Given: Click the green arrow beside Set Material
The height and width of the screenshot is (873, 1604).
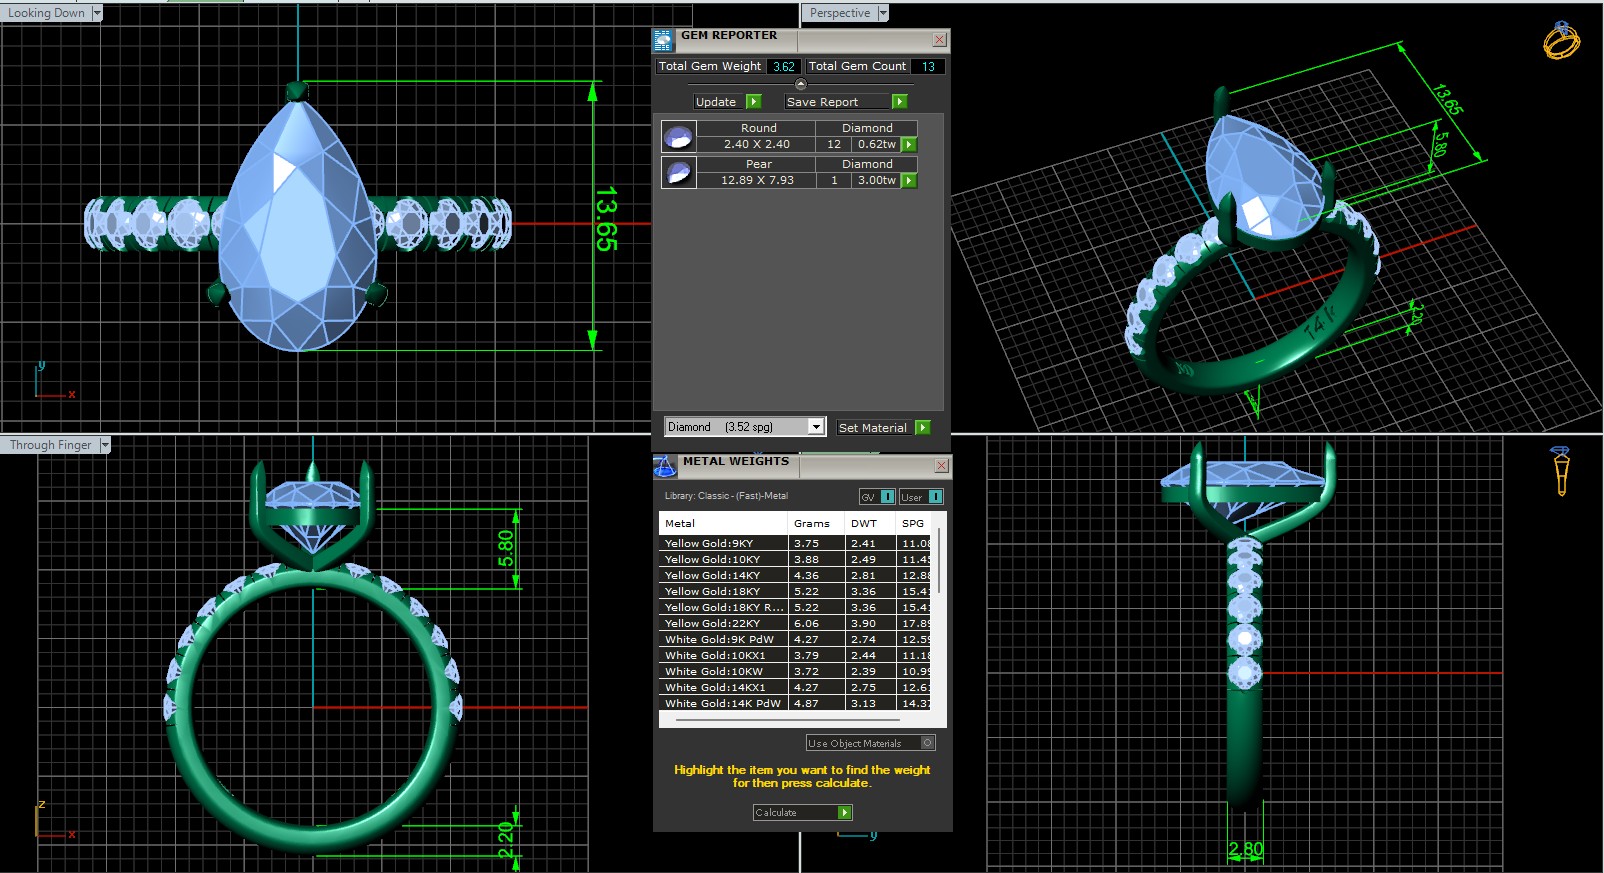Looking at the screenshot, I should (922, 427).
